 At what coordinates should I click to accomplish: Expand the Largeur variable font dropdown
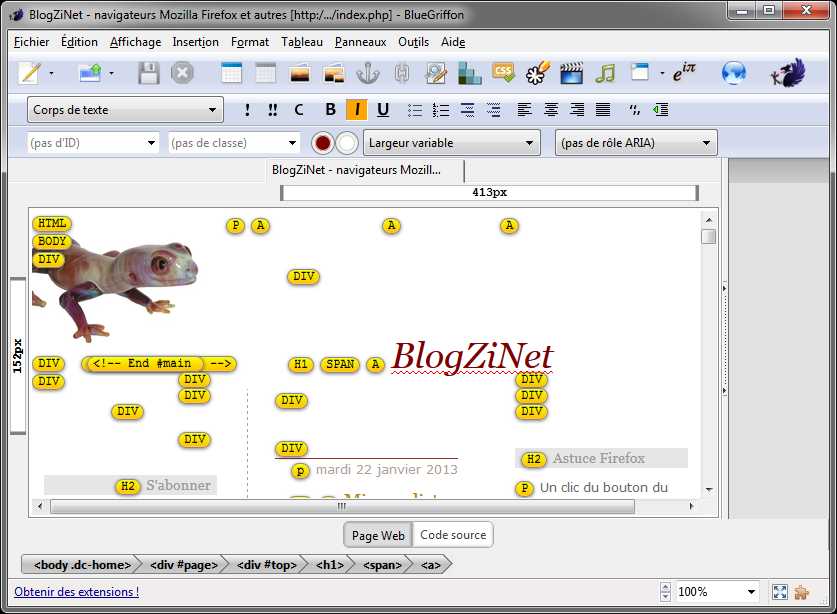[451, 143]
